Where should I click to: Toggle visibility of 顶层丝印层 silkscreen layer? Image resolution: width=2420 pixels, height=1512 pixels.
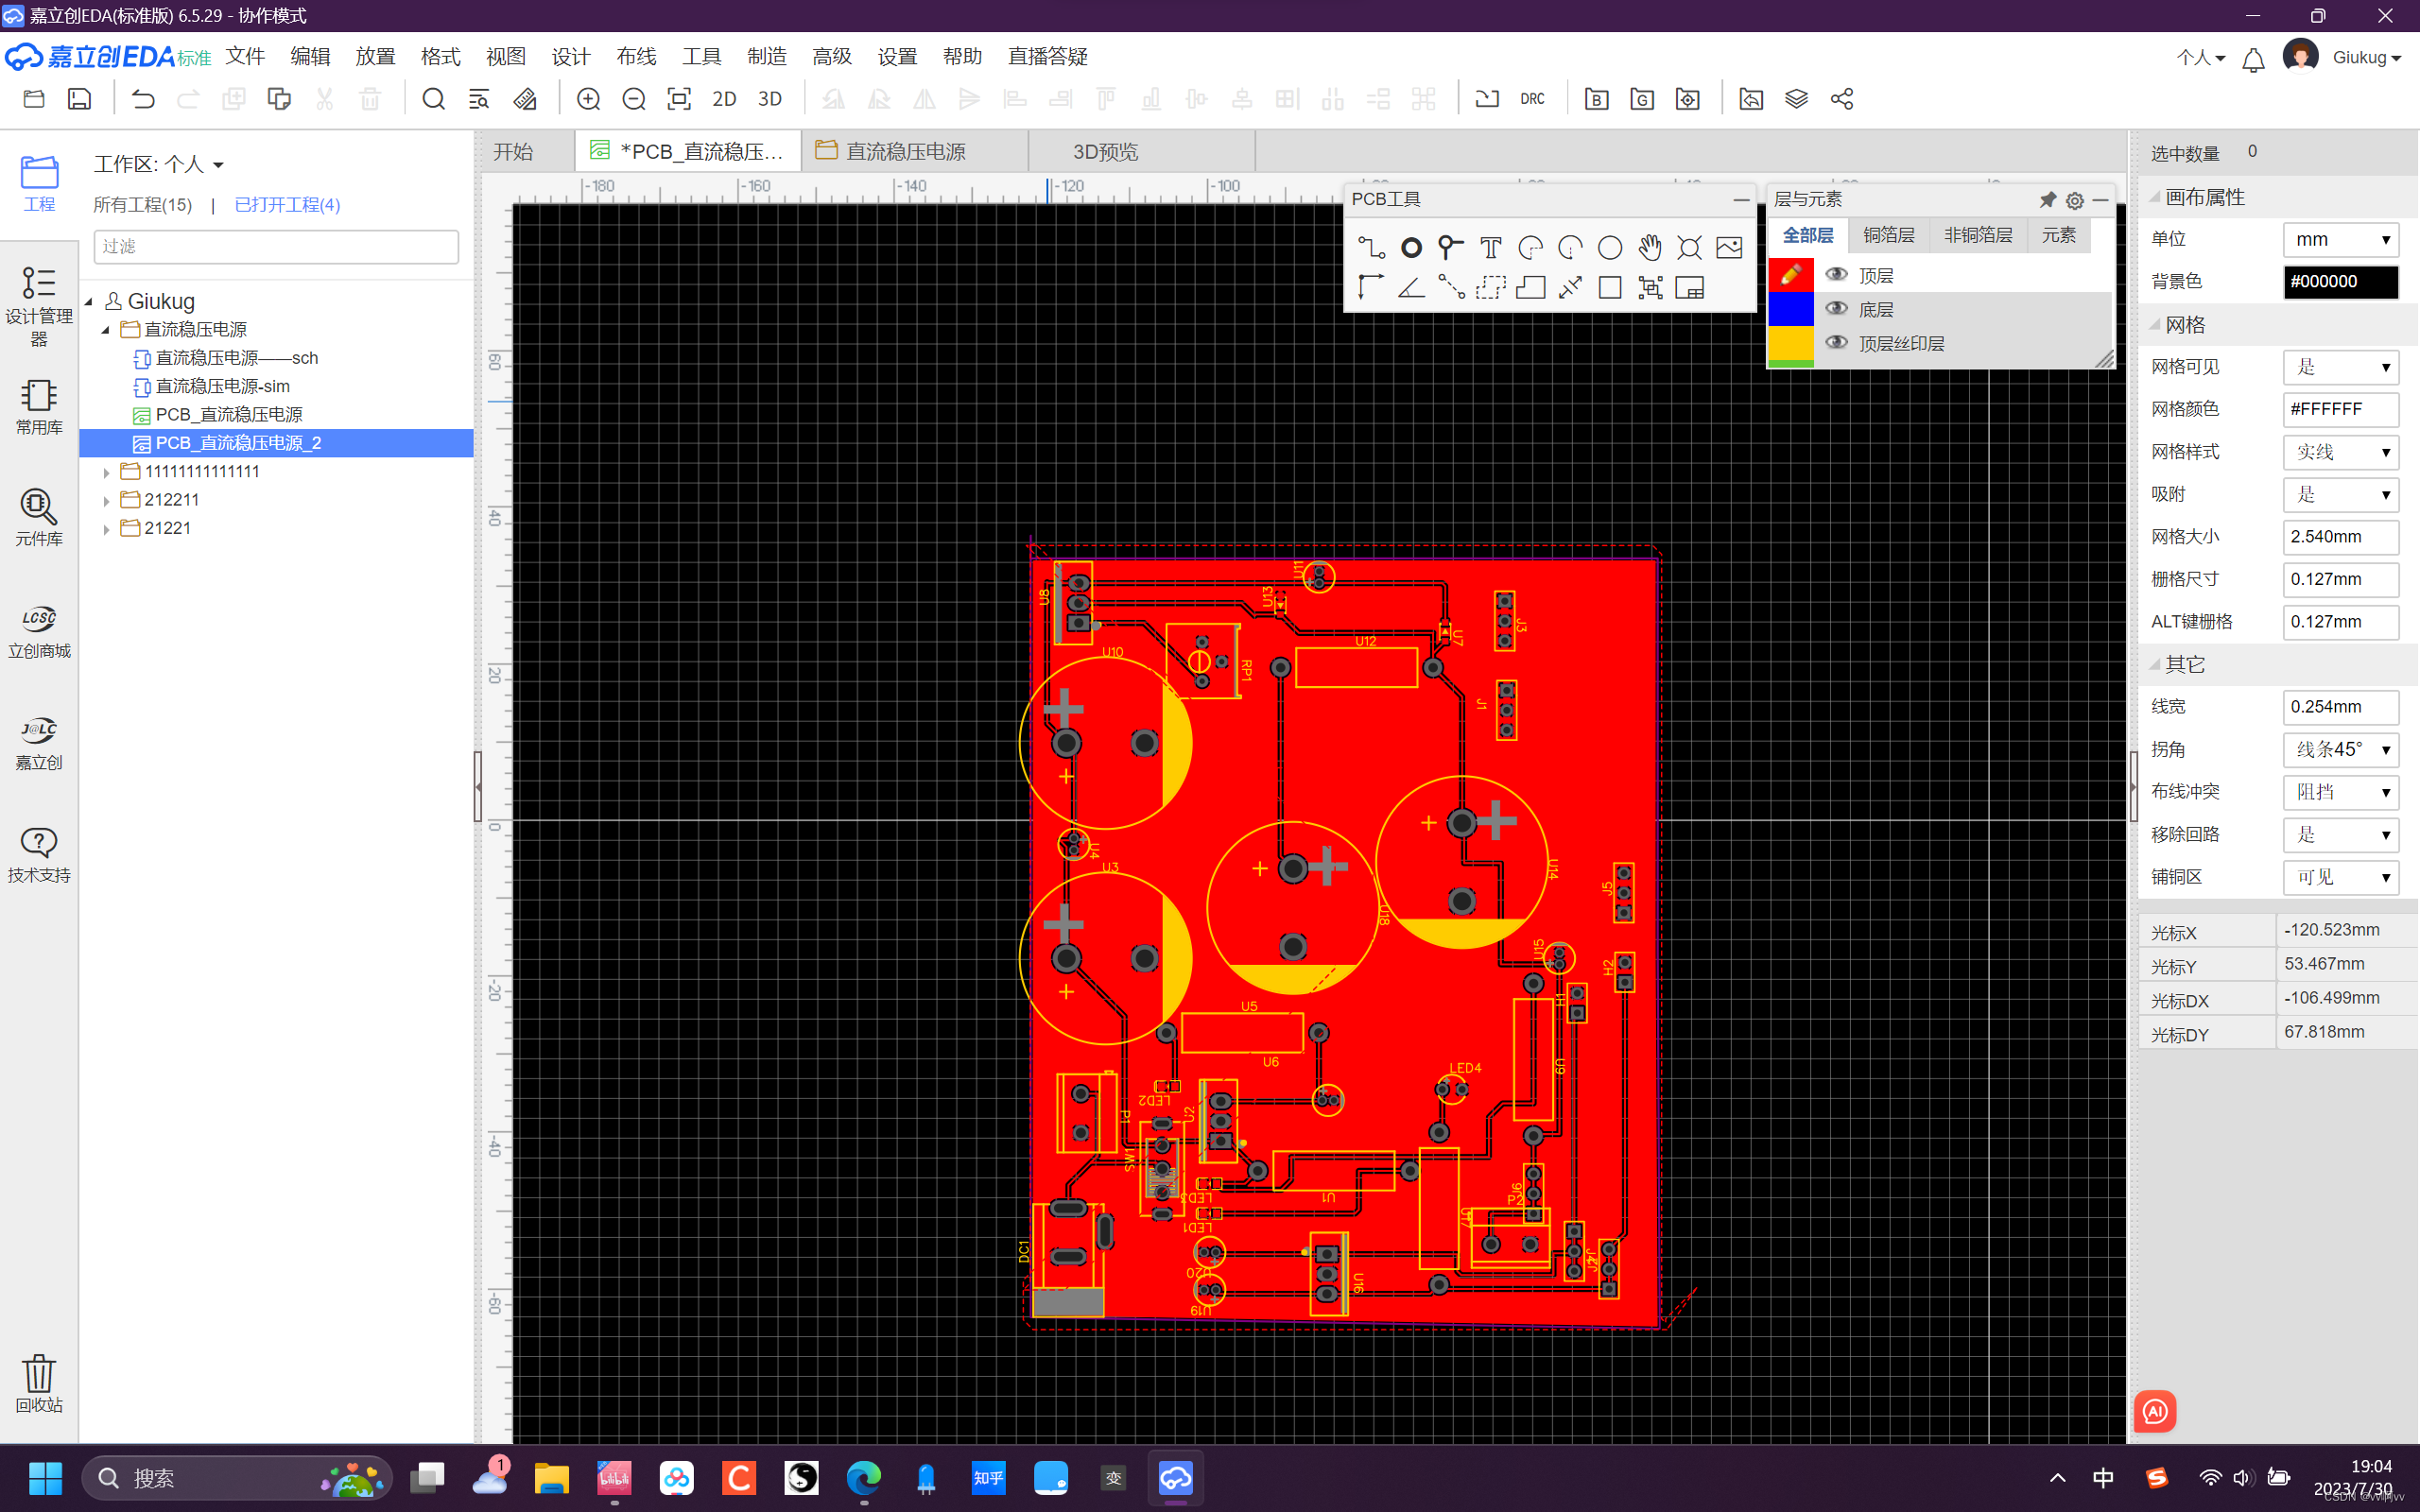(1836, 343)
